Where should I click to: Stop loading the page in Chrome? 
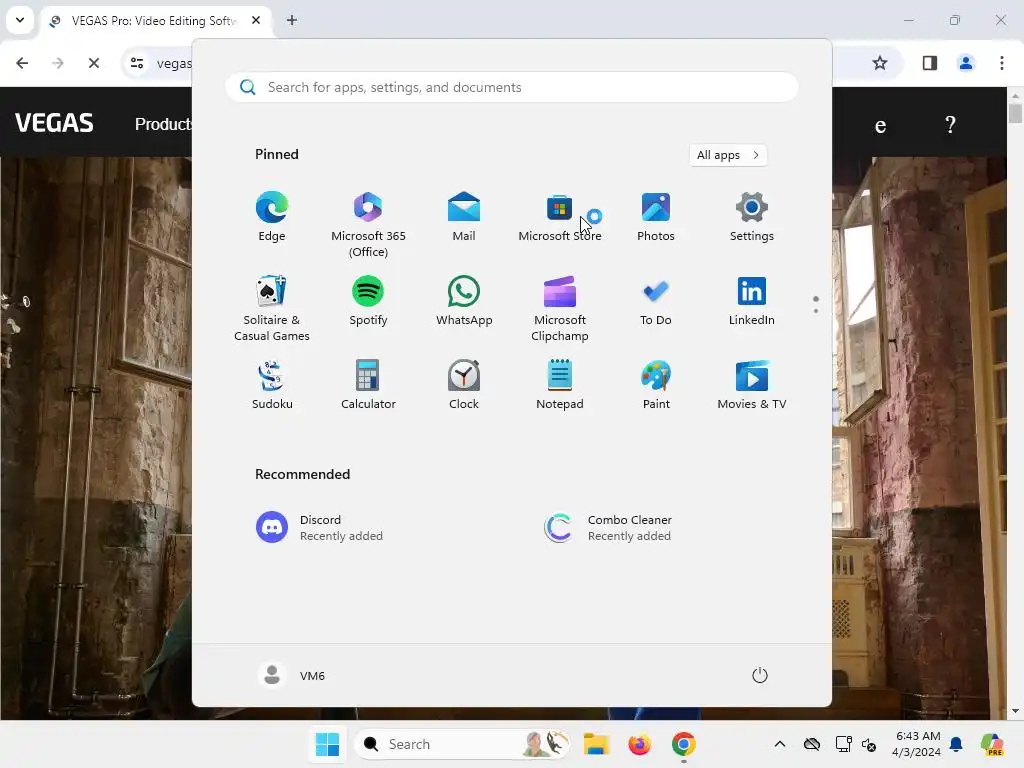(x=93, y=63)
